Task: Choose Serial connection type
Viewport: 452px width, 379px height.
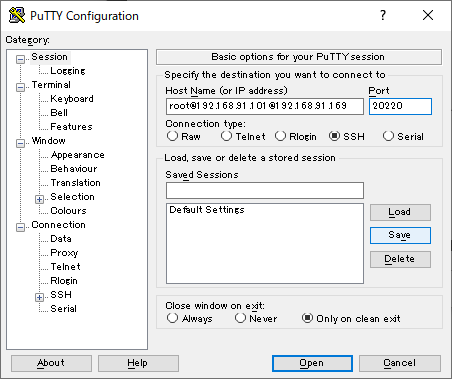Action: tap(388, 136)
